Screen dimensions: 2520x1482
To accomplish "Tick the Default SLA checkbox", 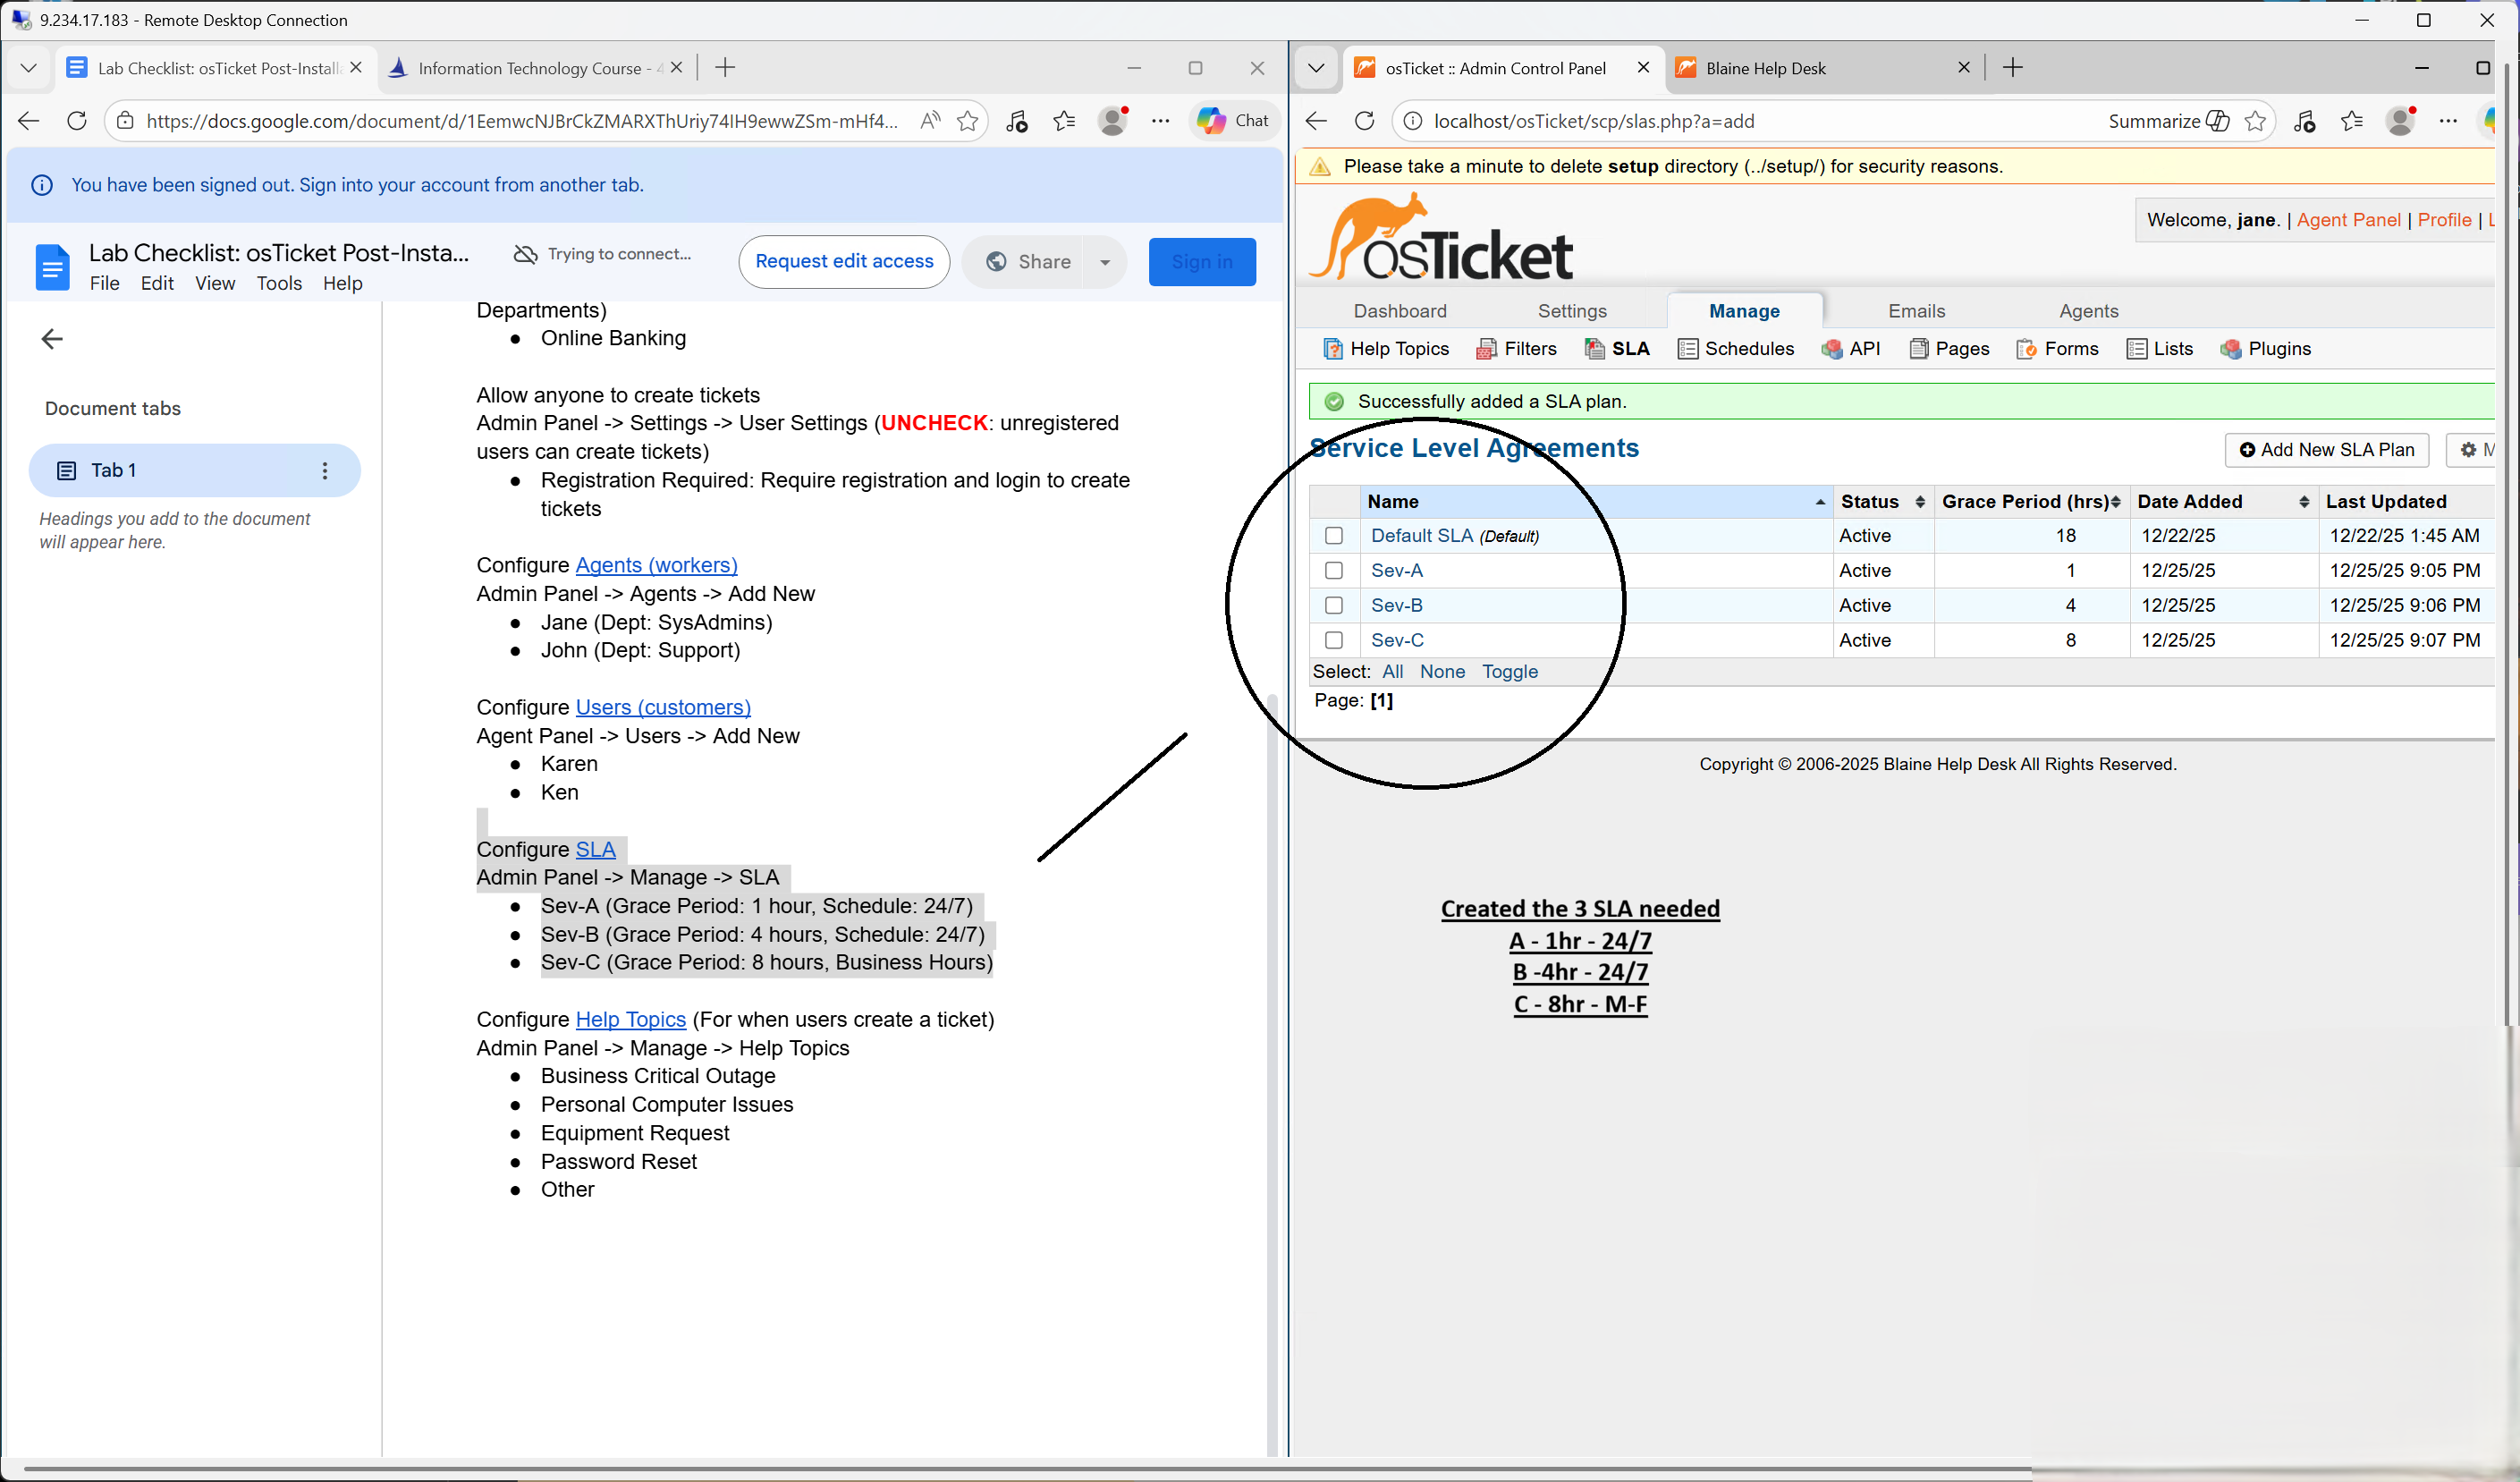I will point(1334,536).
